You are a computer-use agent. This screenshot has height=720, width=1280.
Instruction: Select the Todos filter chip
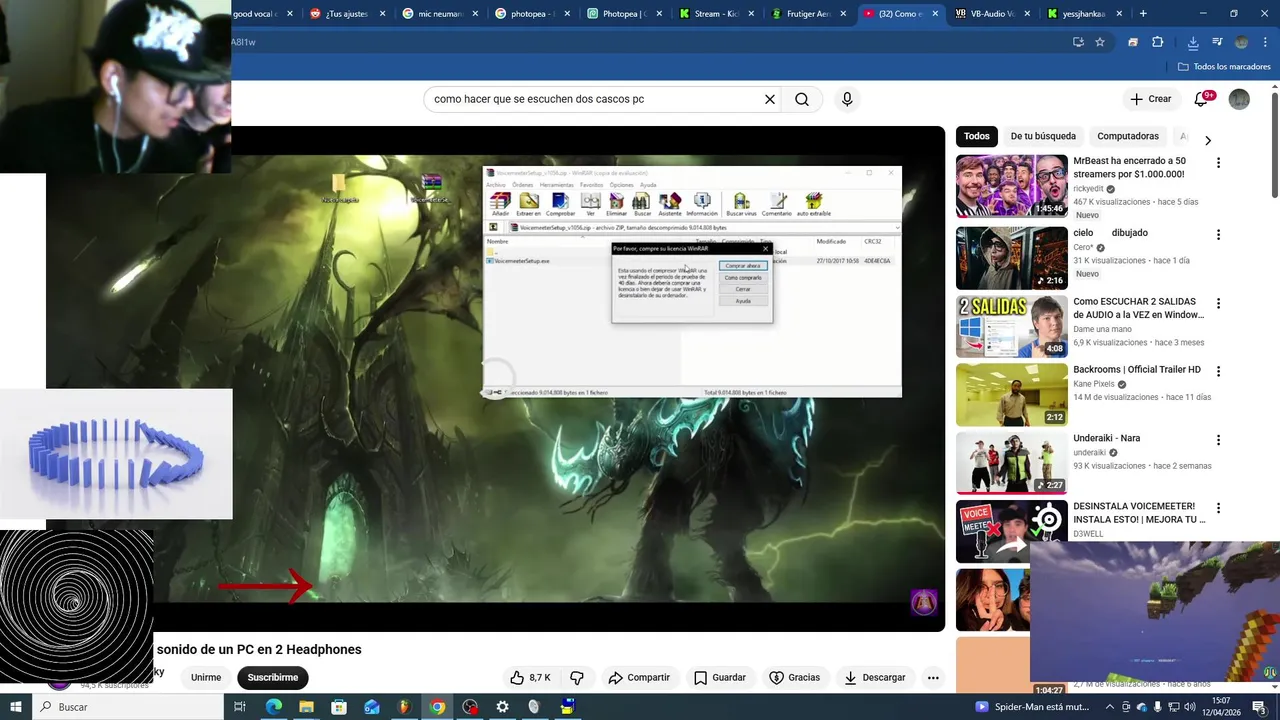(x=977, y=136)
